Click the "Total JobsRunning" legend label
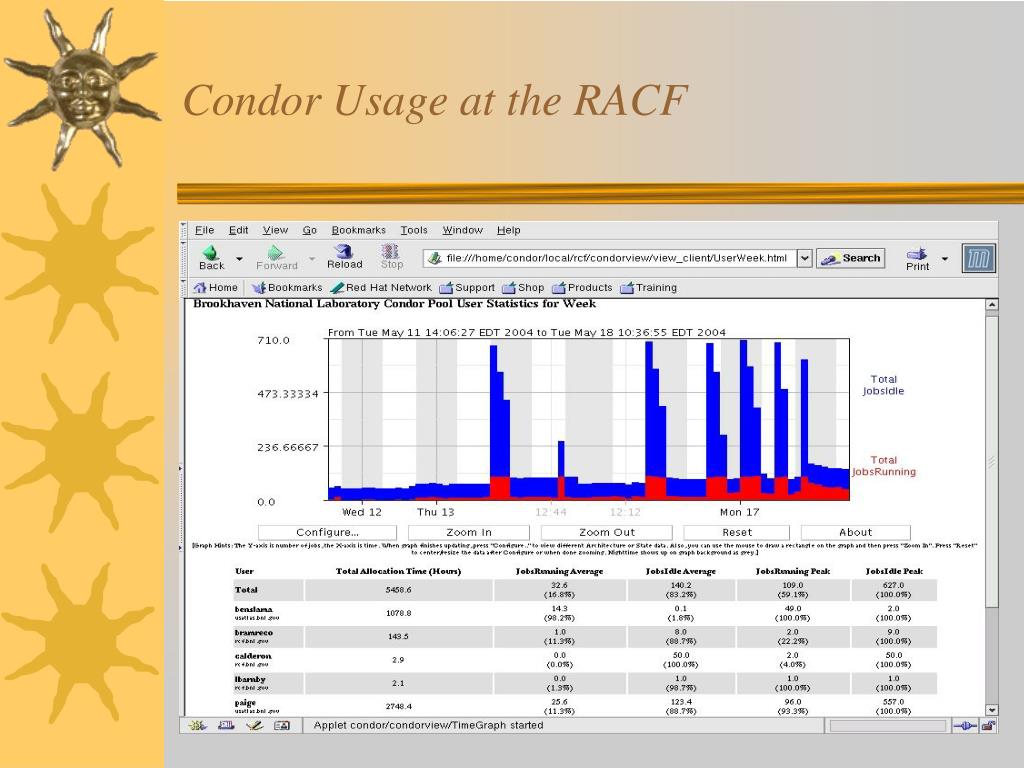This screenshot has height=768, width=1024. (884, 466)
